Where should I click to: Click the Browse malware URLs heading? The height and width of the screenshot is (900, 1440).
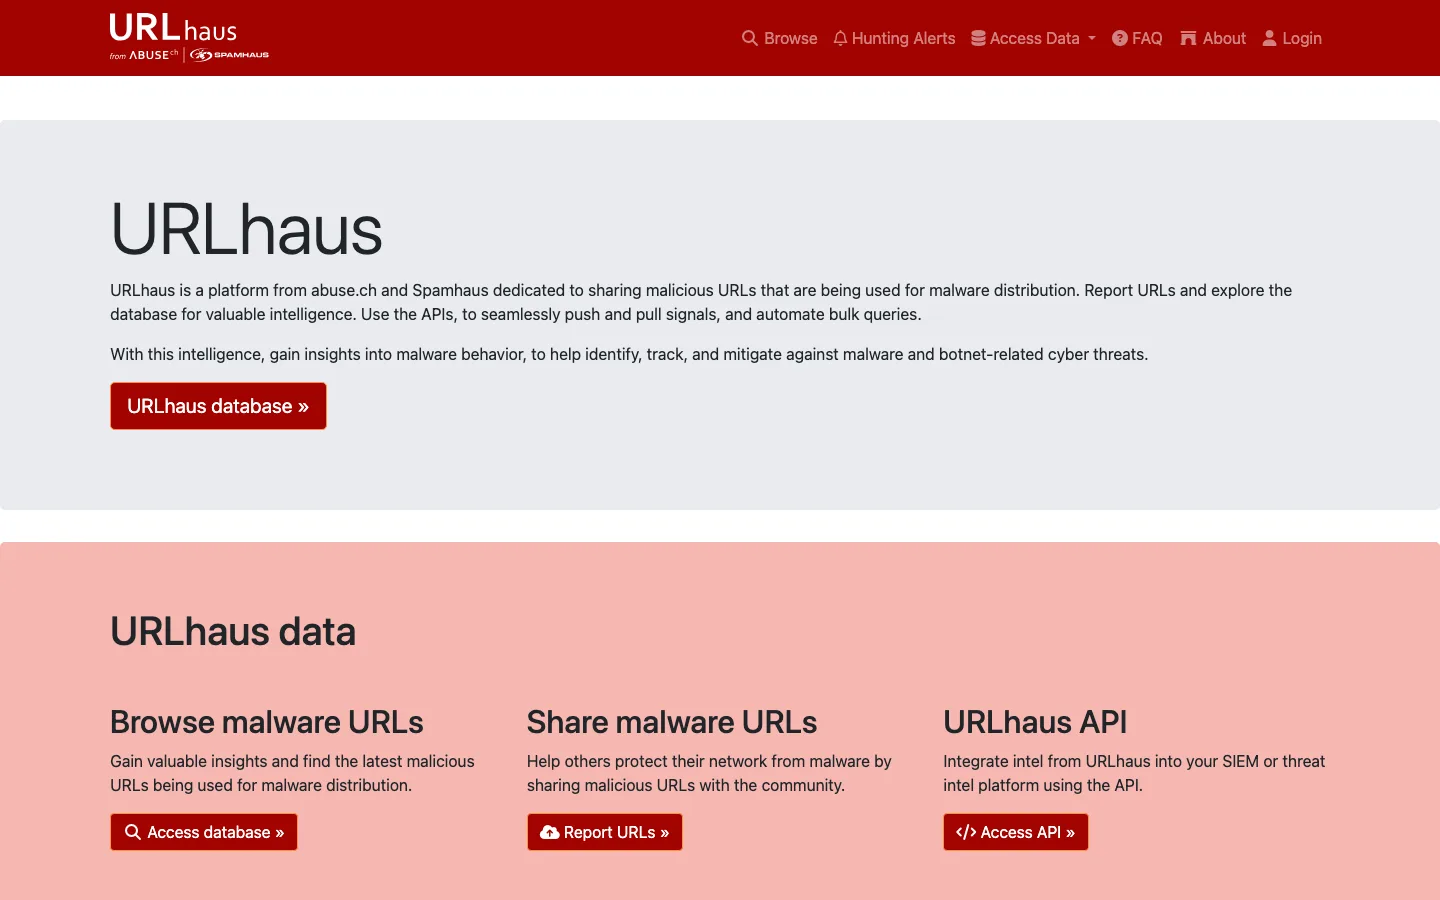click(267, 722)
